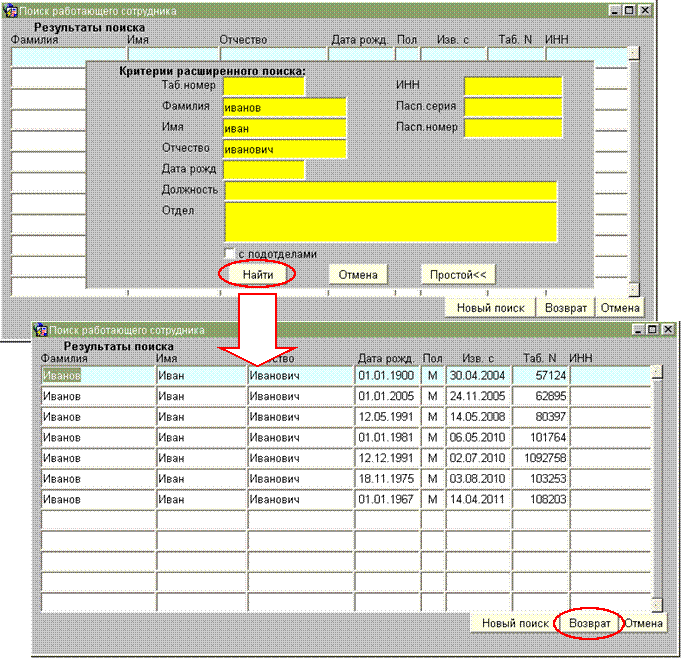Focus the Таб.номер input field
This screenshot has width=682, height=659.
point(264,86)
